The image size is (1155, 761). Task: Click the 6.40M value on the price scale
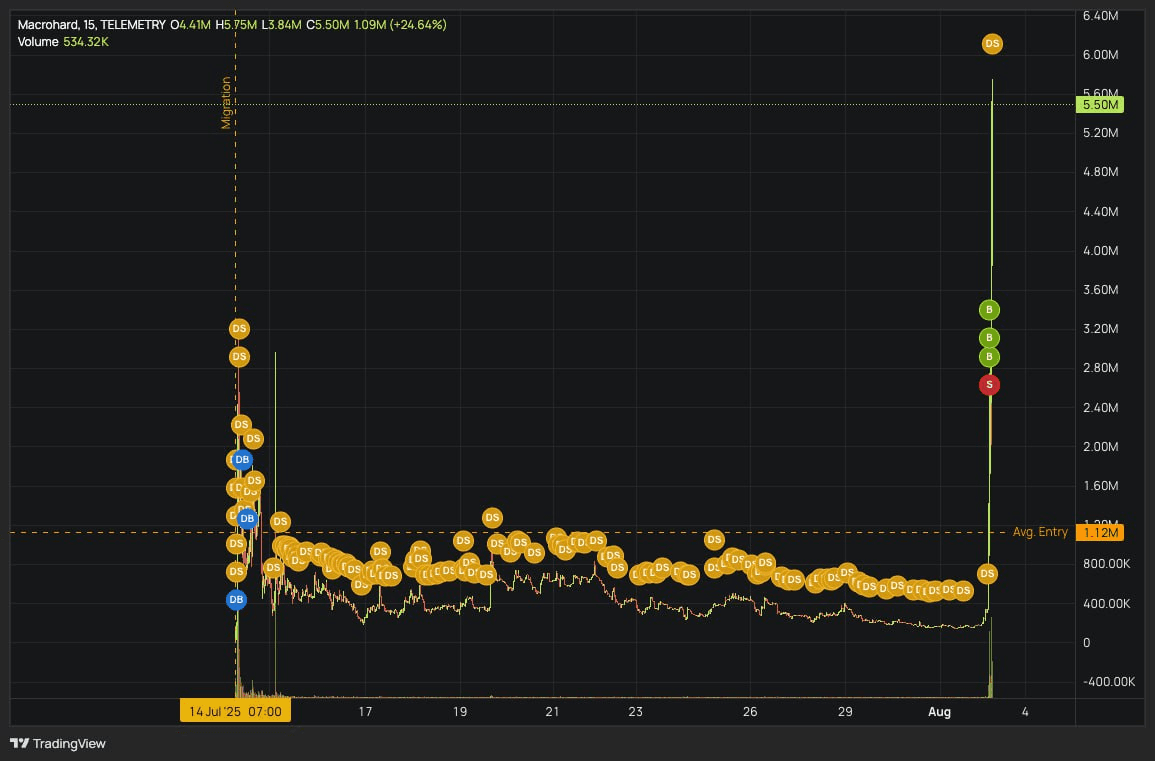tap(1100, 15)
